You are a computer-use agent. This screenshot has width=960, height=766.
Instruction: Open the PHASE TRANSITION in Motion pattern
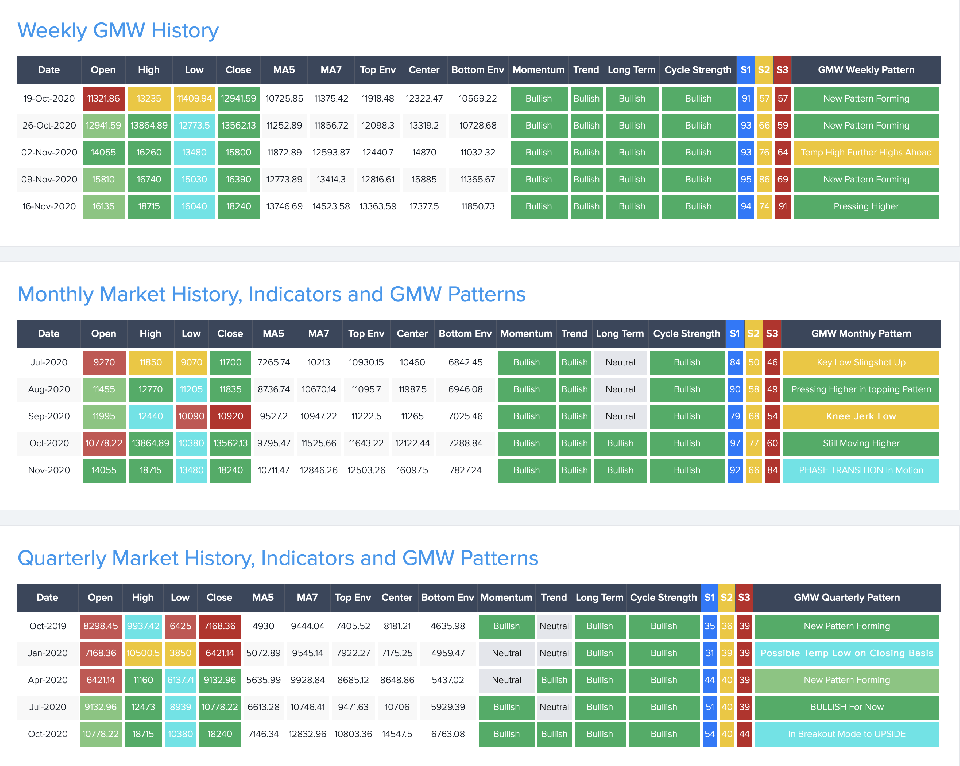click(861, 470)
